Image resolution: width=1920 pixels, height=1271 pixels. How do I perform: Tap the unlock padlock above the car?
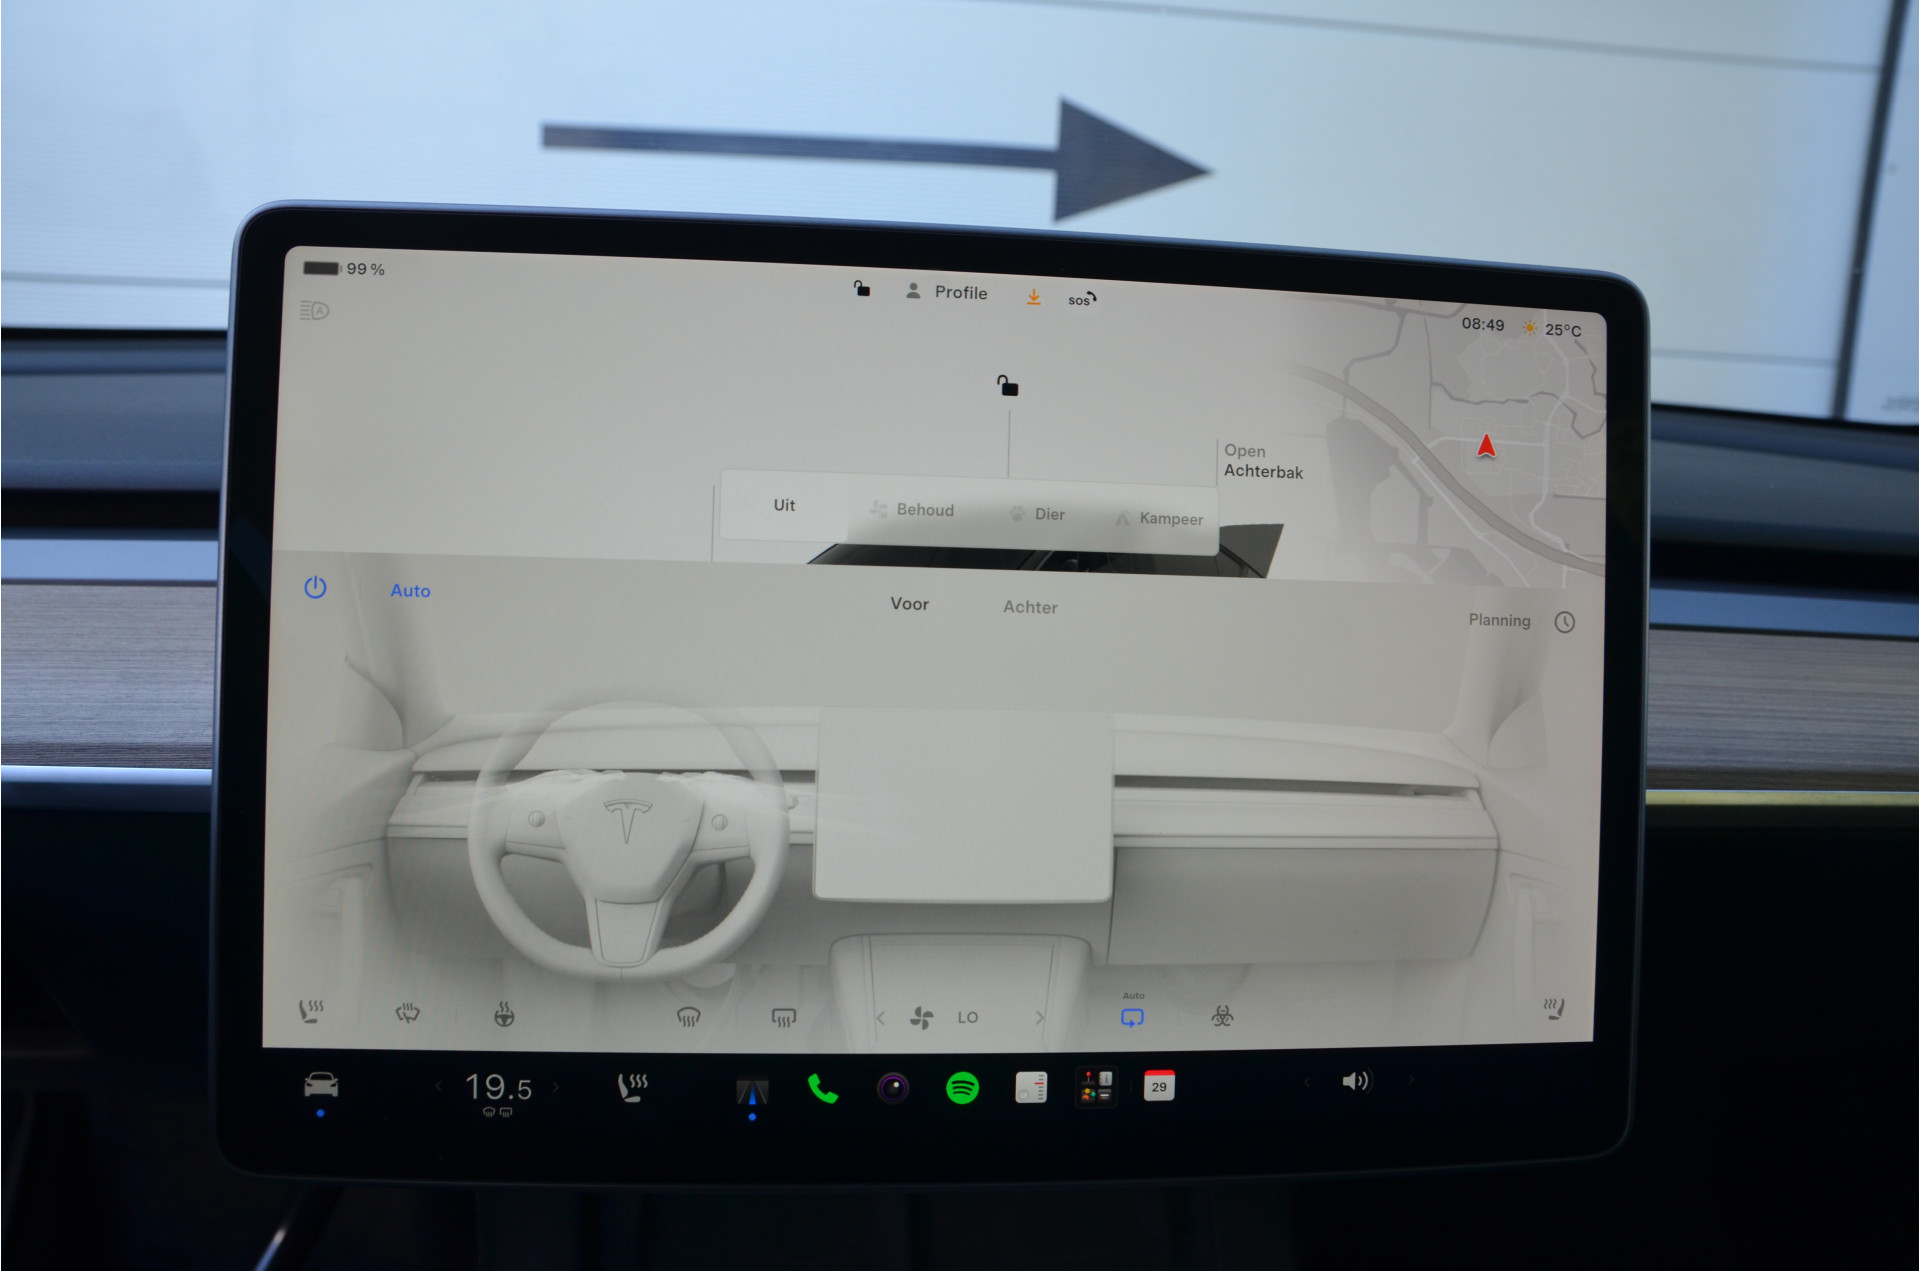(1008, 385)
